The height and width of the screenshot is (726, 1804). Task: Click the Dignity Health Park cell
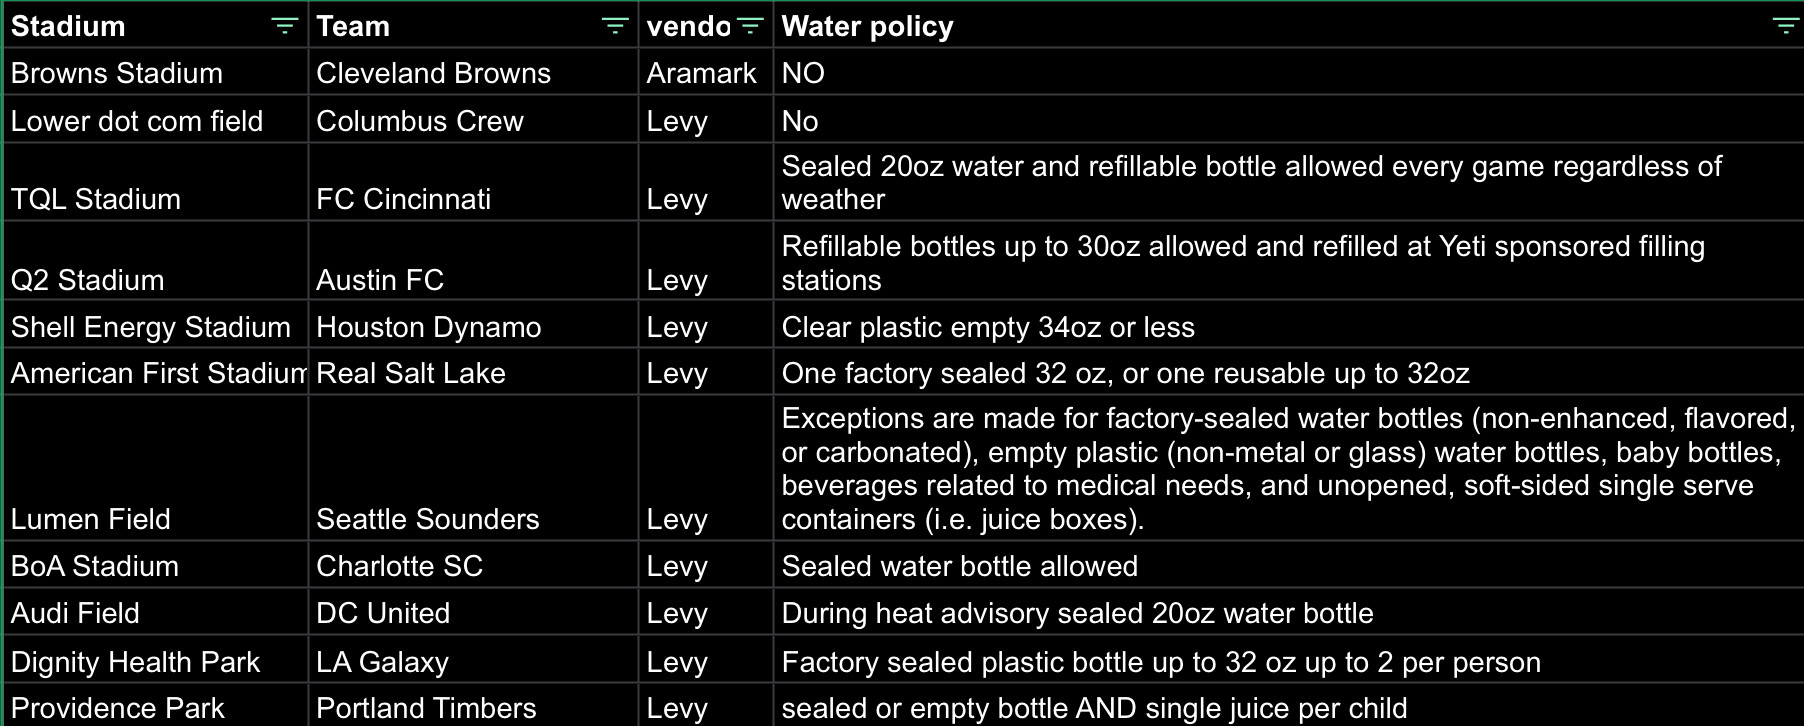156,660
